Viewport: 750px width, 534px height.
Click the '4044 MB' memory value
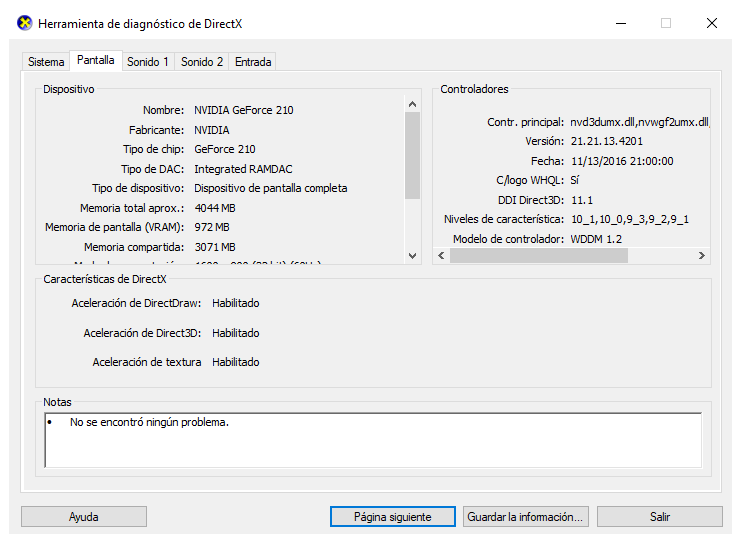click(215, 208)
